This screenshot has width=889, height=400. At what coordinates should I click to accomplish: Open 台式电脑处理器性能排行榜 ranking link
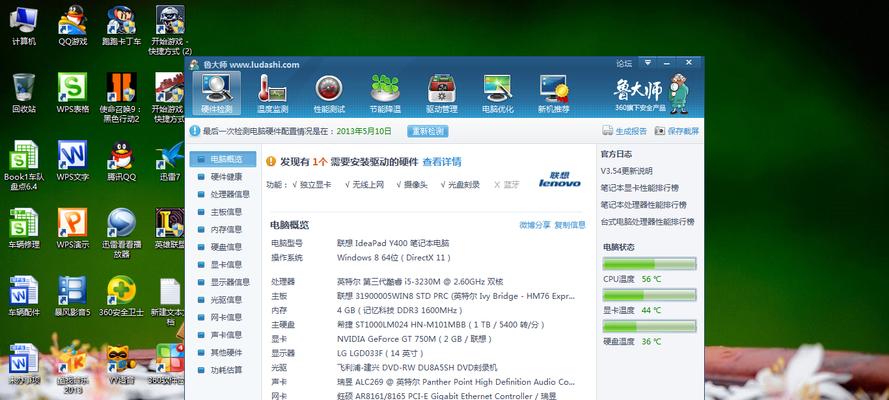pyautogui.click(x=647, y=222)
